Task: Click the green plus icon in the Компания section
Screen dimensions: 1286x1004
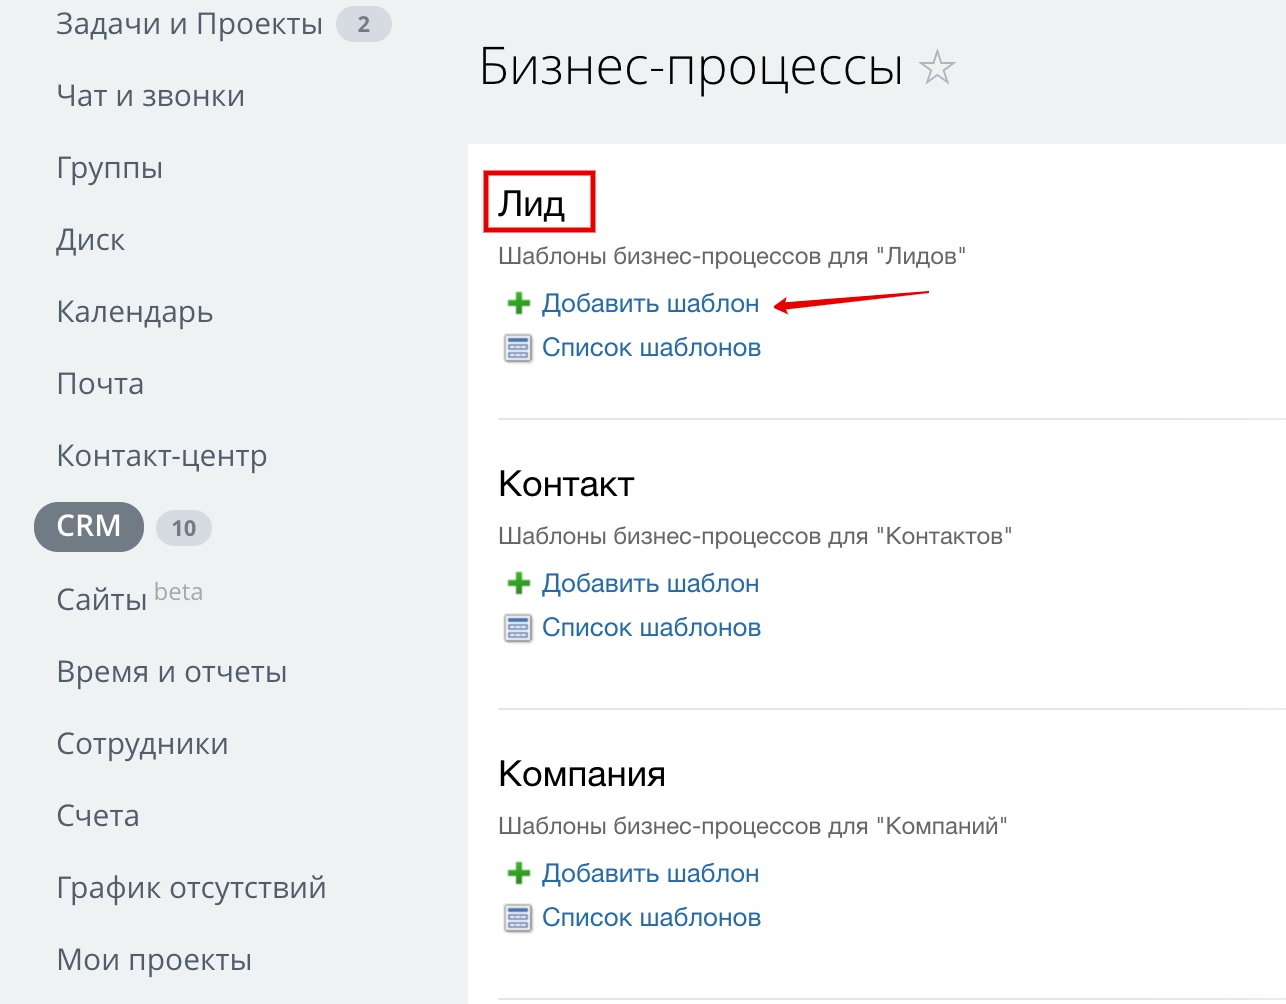Action: tap(518, 873)
